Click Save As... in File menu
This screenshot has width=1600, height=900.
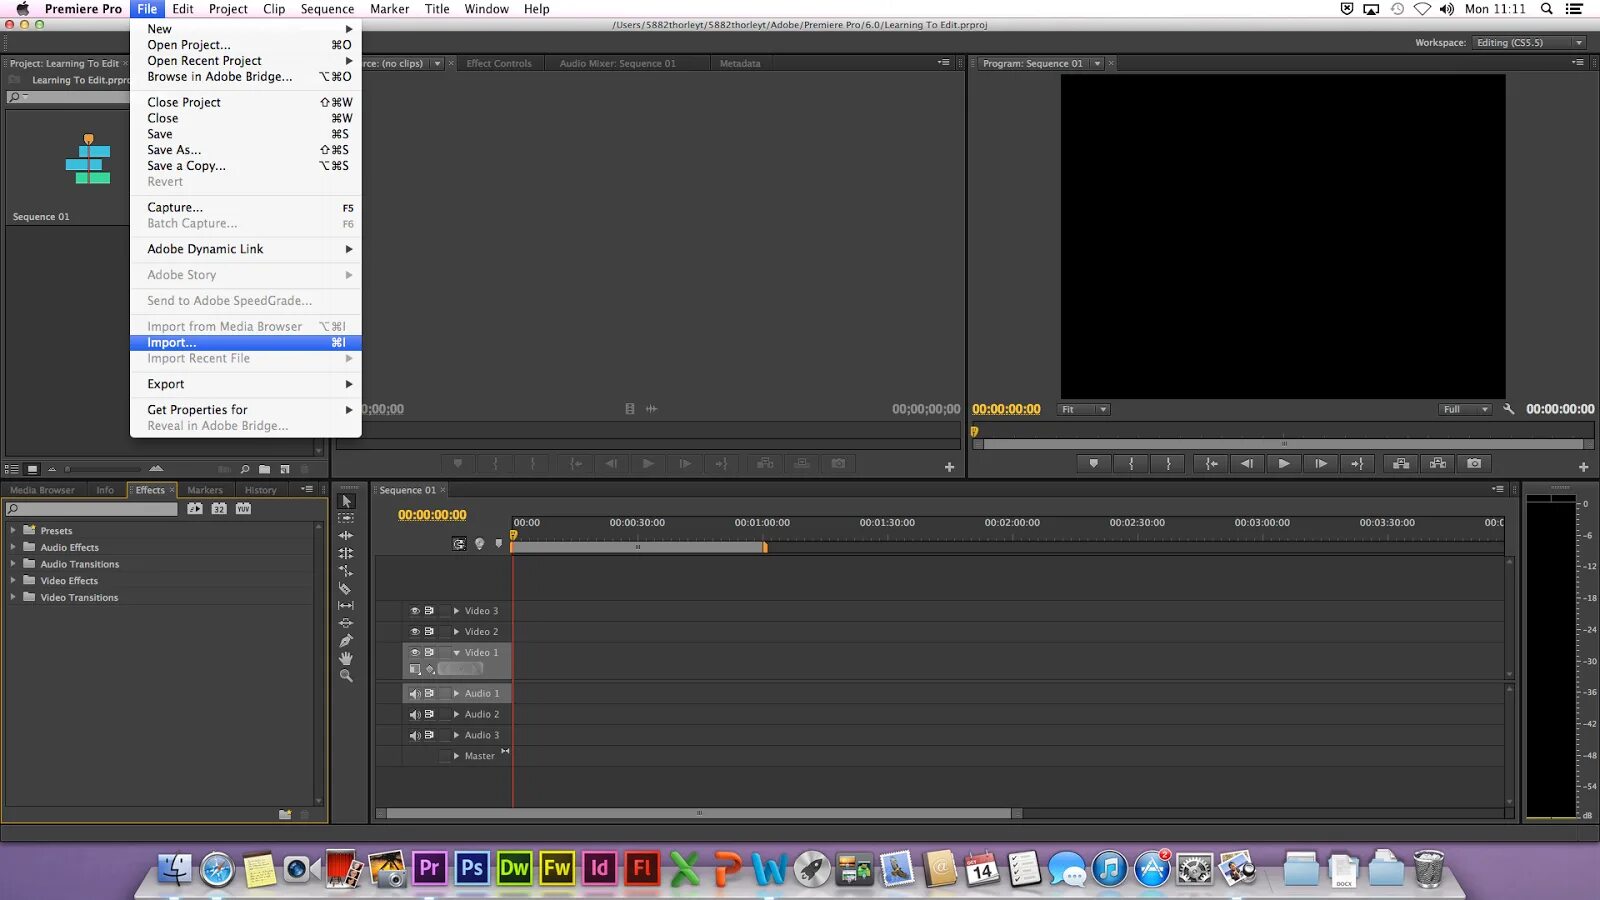coord(246,150)
